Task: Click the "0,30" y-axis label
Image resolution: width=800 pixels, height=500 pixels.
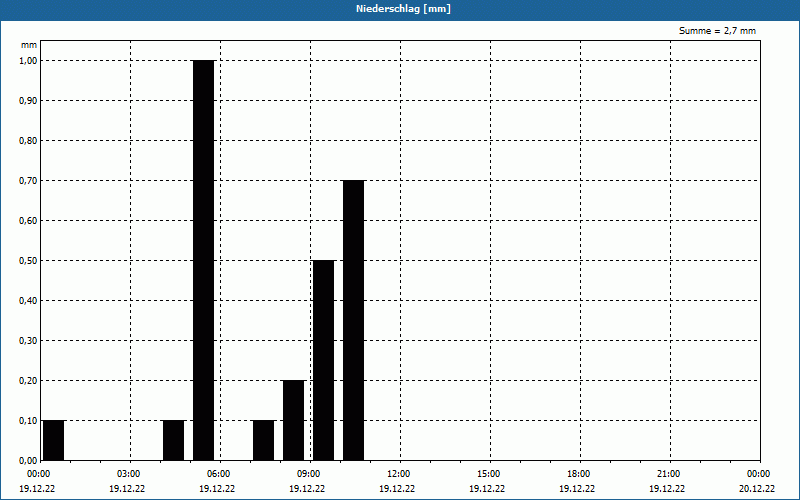Action: 28,340
